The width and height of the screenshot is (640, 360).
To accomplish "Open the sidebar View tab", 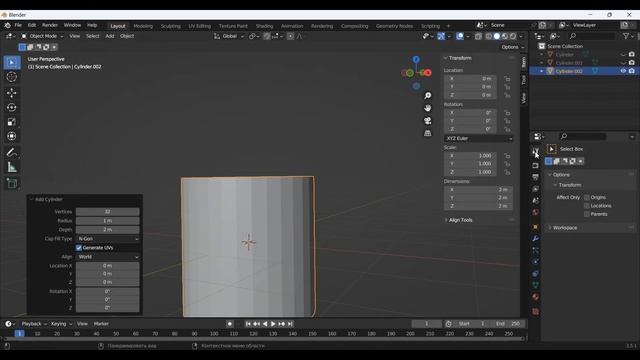I will [x=524, y=98].
